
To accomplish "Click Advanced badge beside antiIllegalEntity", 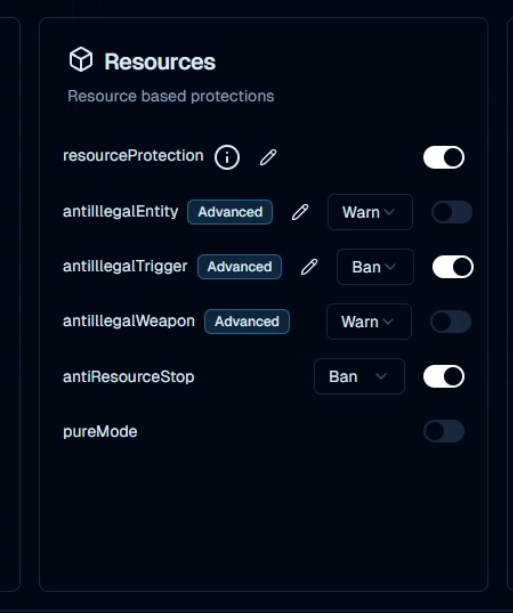I will [x=230, y=212].
